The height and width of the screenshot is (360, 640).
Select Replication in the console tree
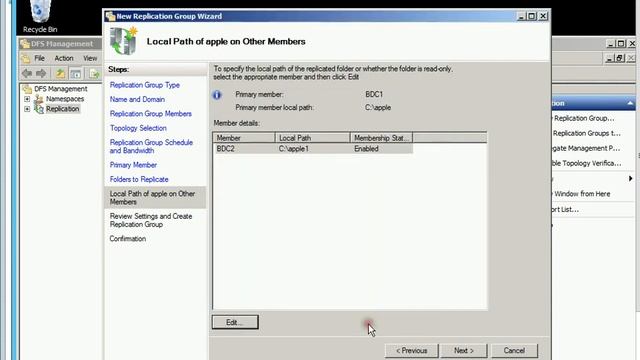62,109
